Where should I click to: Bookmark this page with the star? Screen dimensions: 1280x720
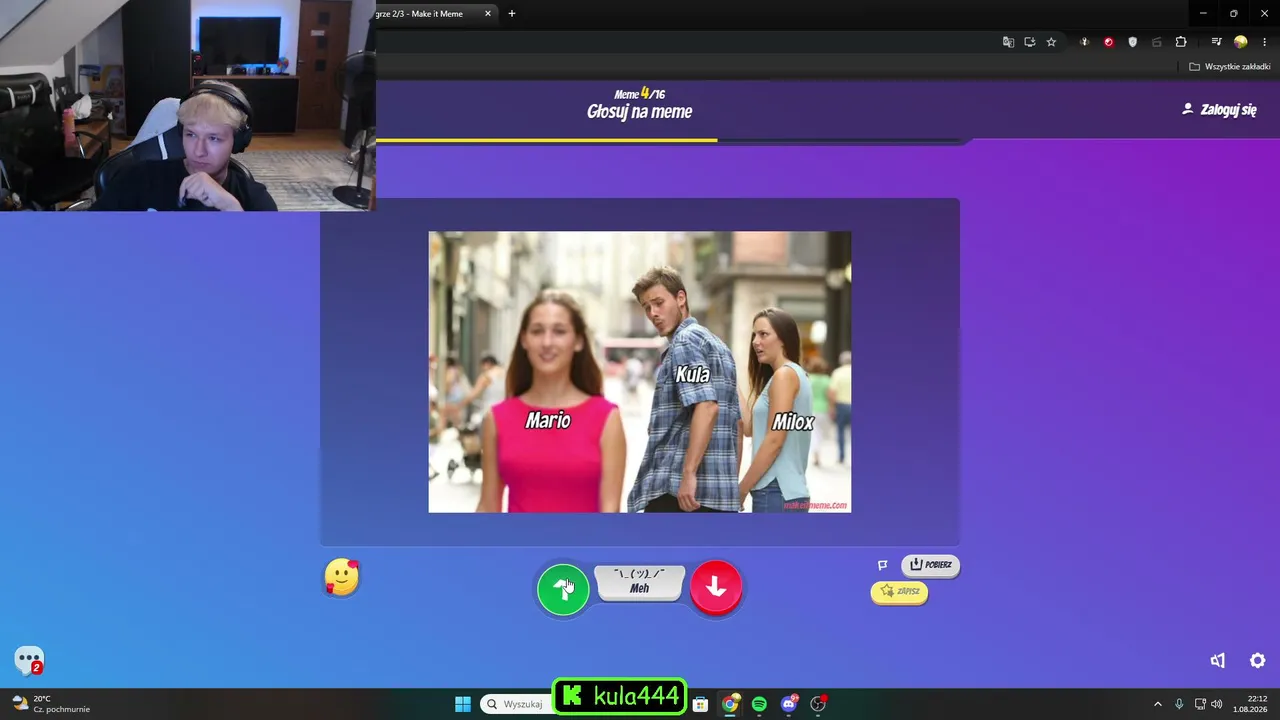click(x=1051, y=42)
